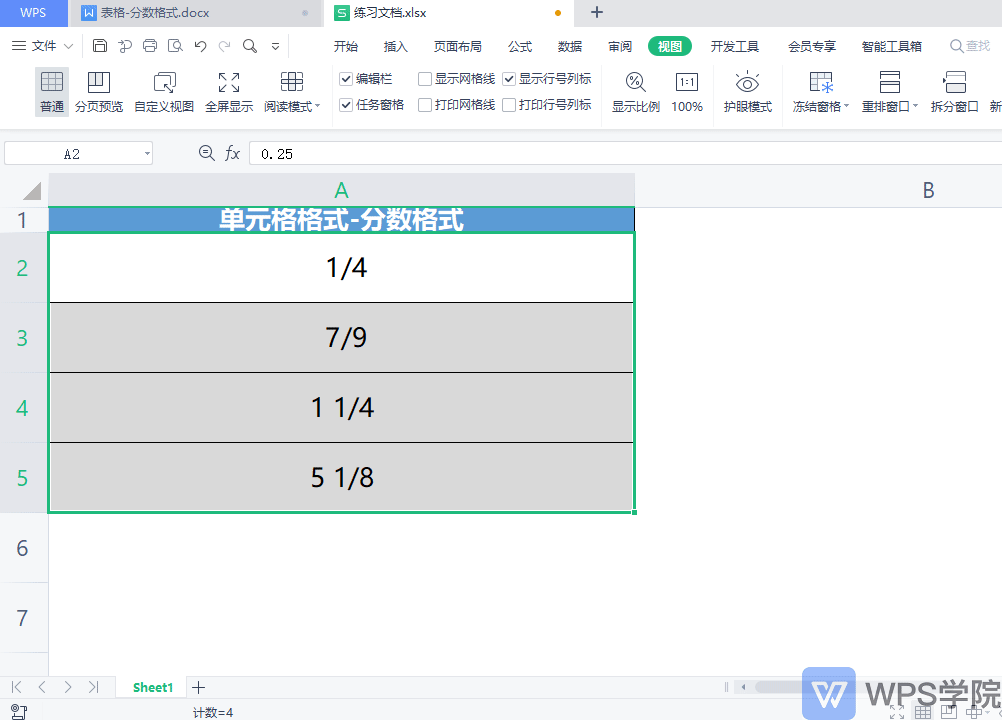
Task: Click the formula bar zoom magnifier icon
Action: tap(206, 153)
